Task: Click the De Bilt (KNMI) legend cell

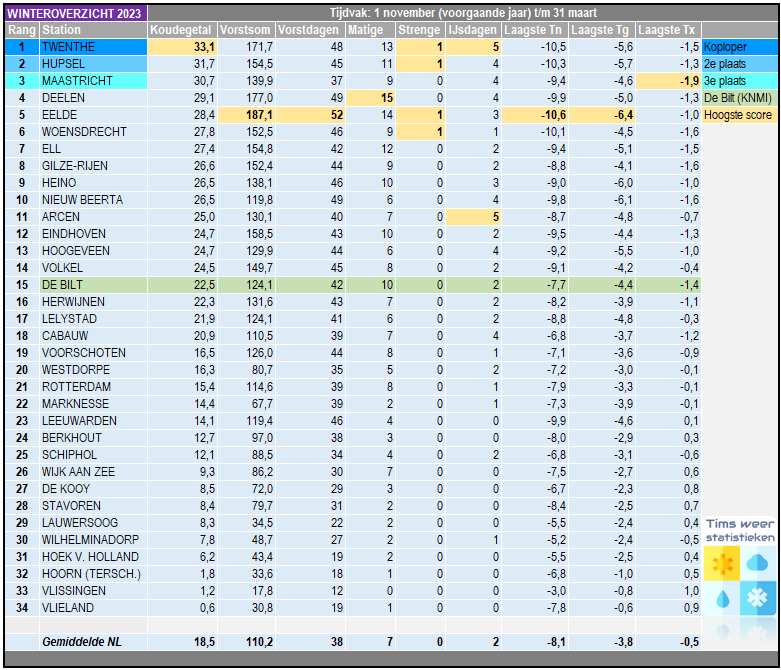Action: click(x=740, y=98)
